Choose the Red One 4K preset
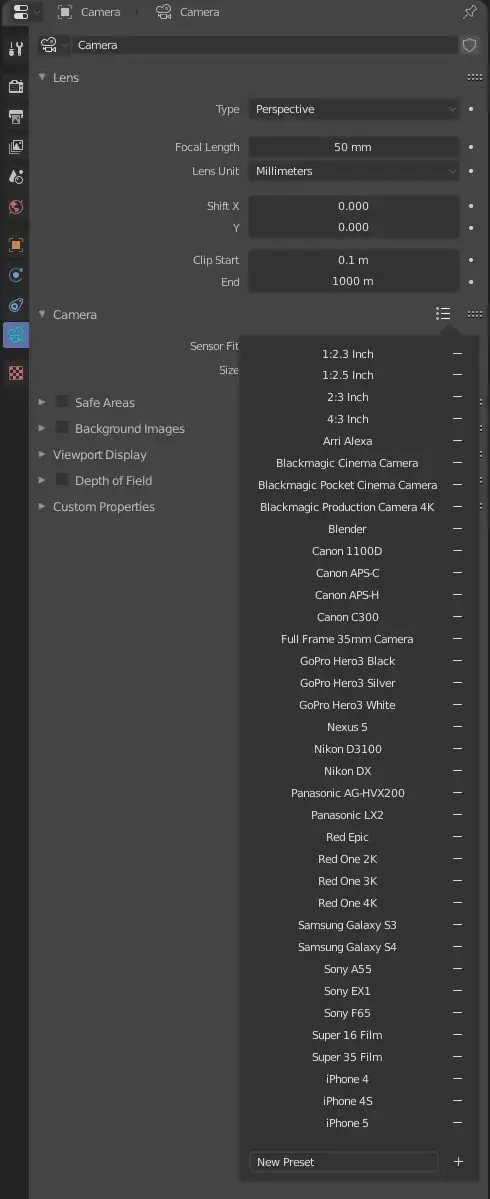 pyautogui.click(x=347, y=903)
